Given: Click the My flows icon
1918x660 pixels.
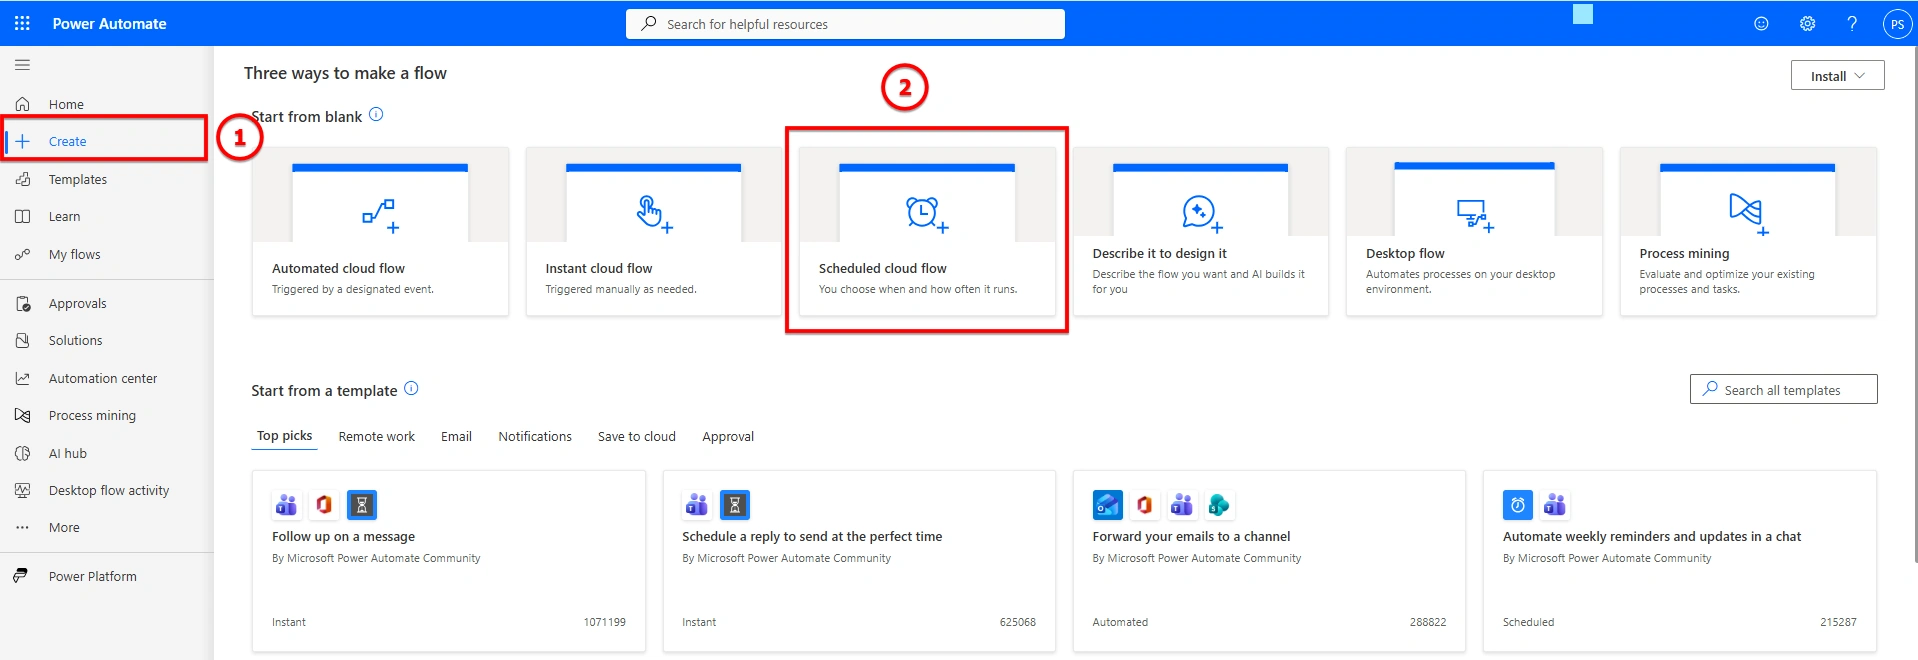Looking at the screenshot, I should coord(22,254).
